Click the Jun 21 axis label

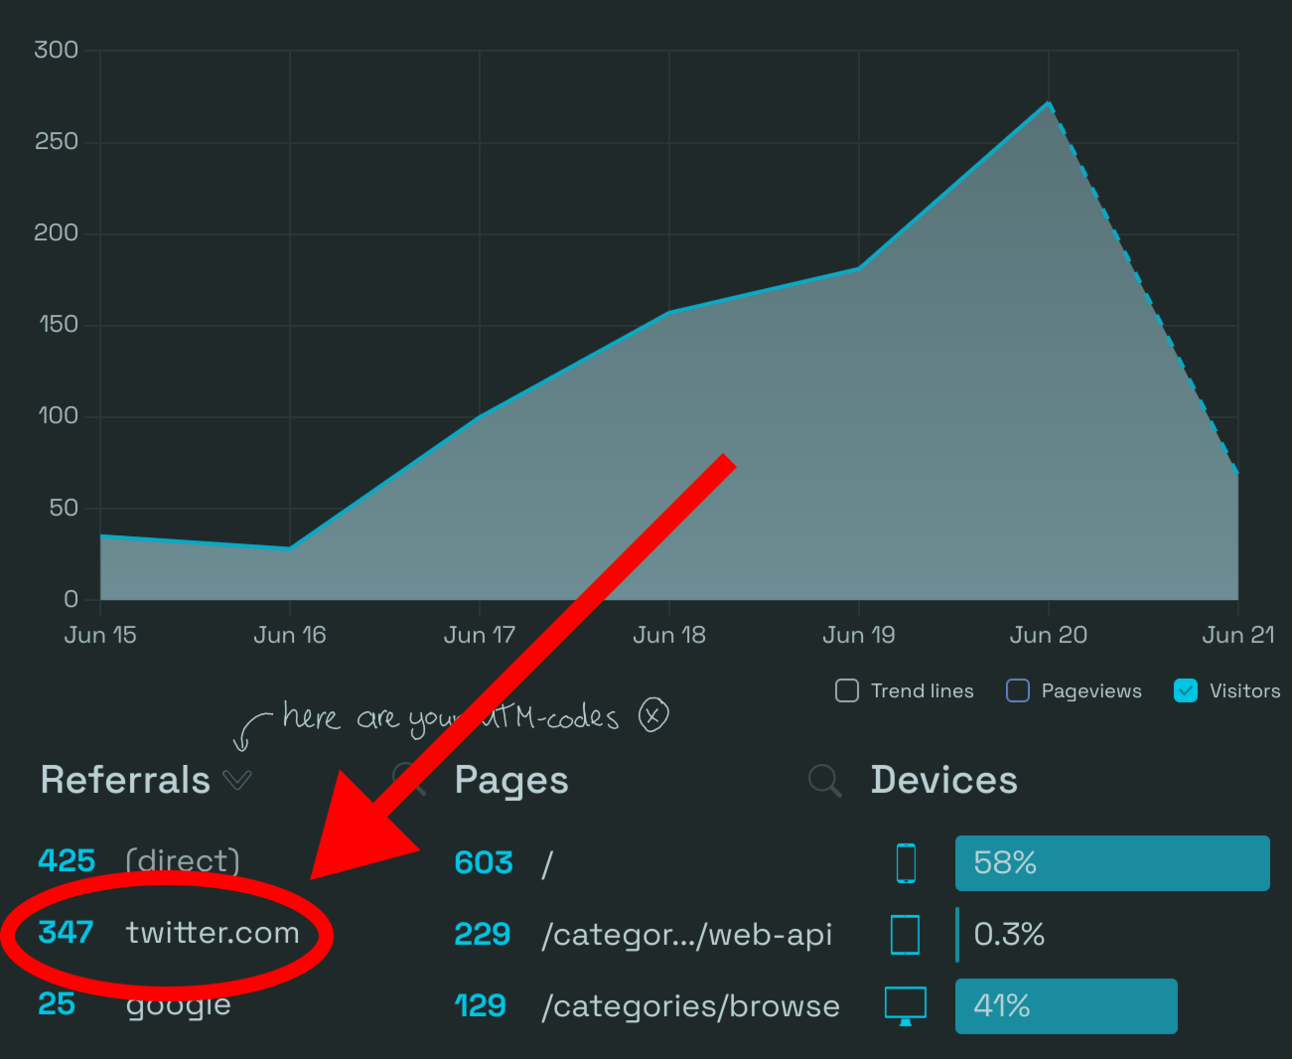(x=1238, y=635)
